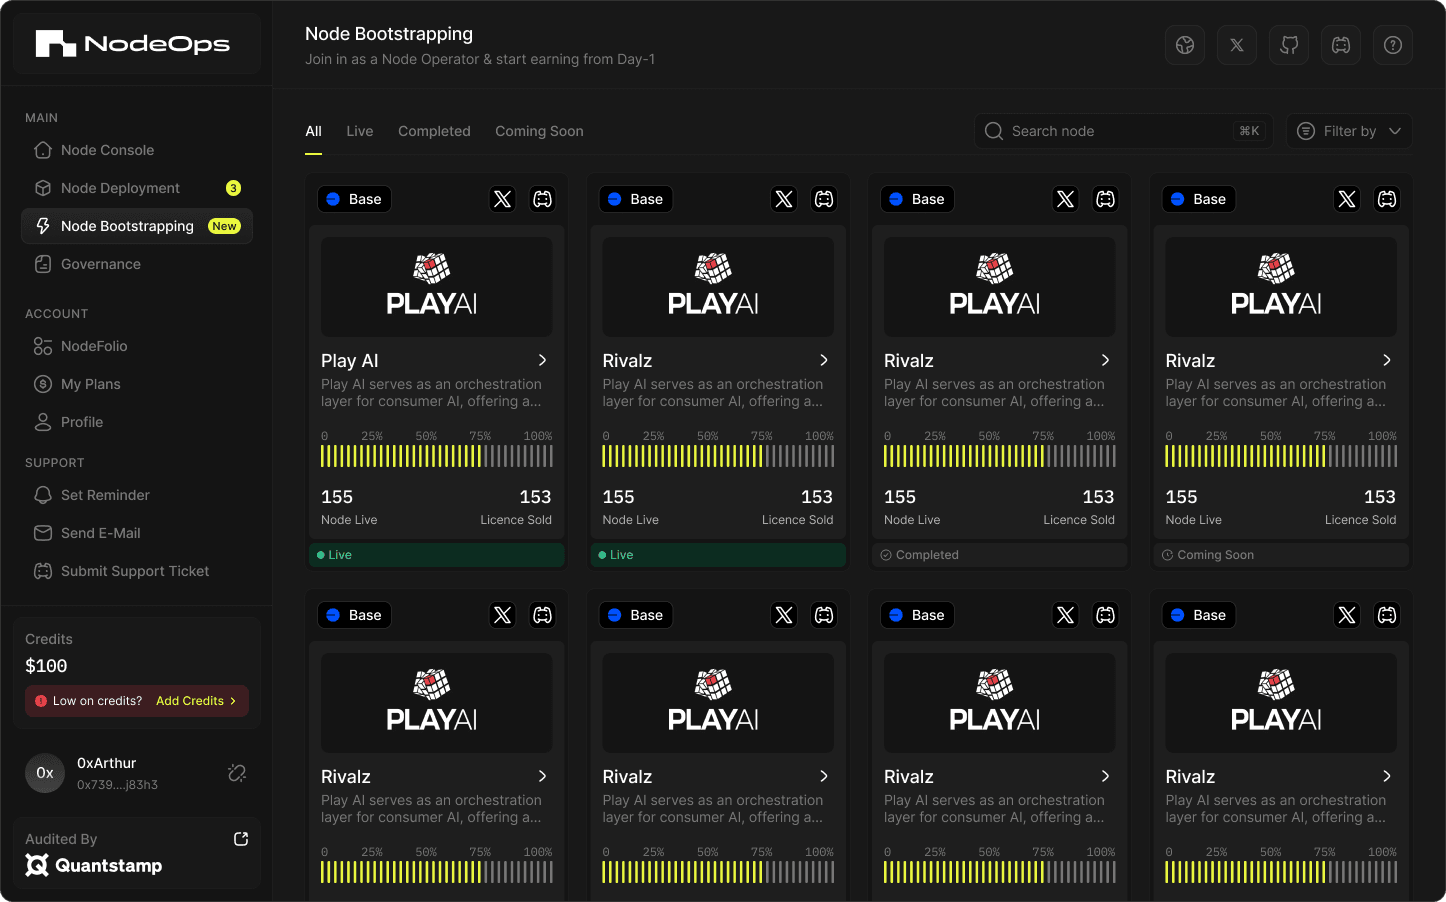This screenshot has width=1446, height=902.
Task: Click the Play AI card progress bar
Action: 437,456
